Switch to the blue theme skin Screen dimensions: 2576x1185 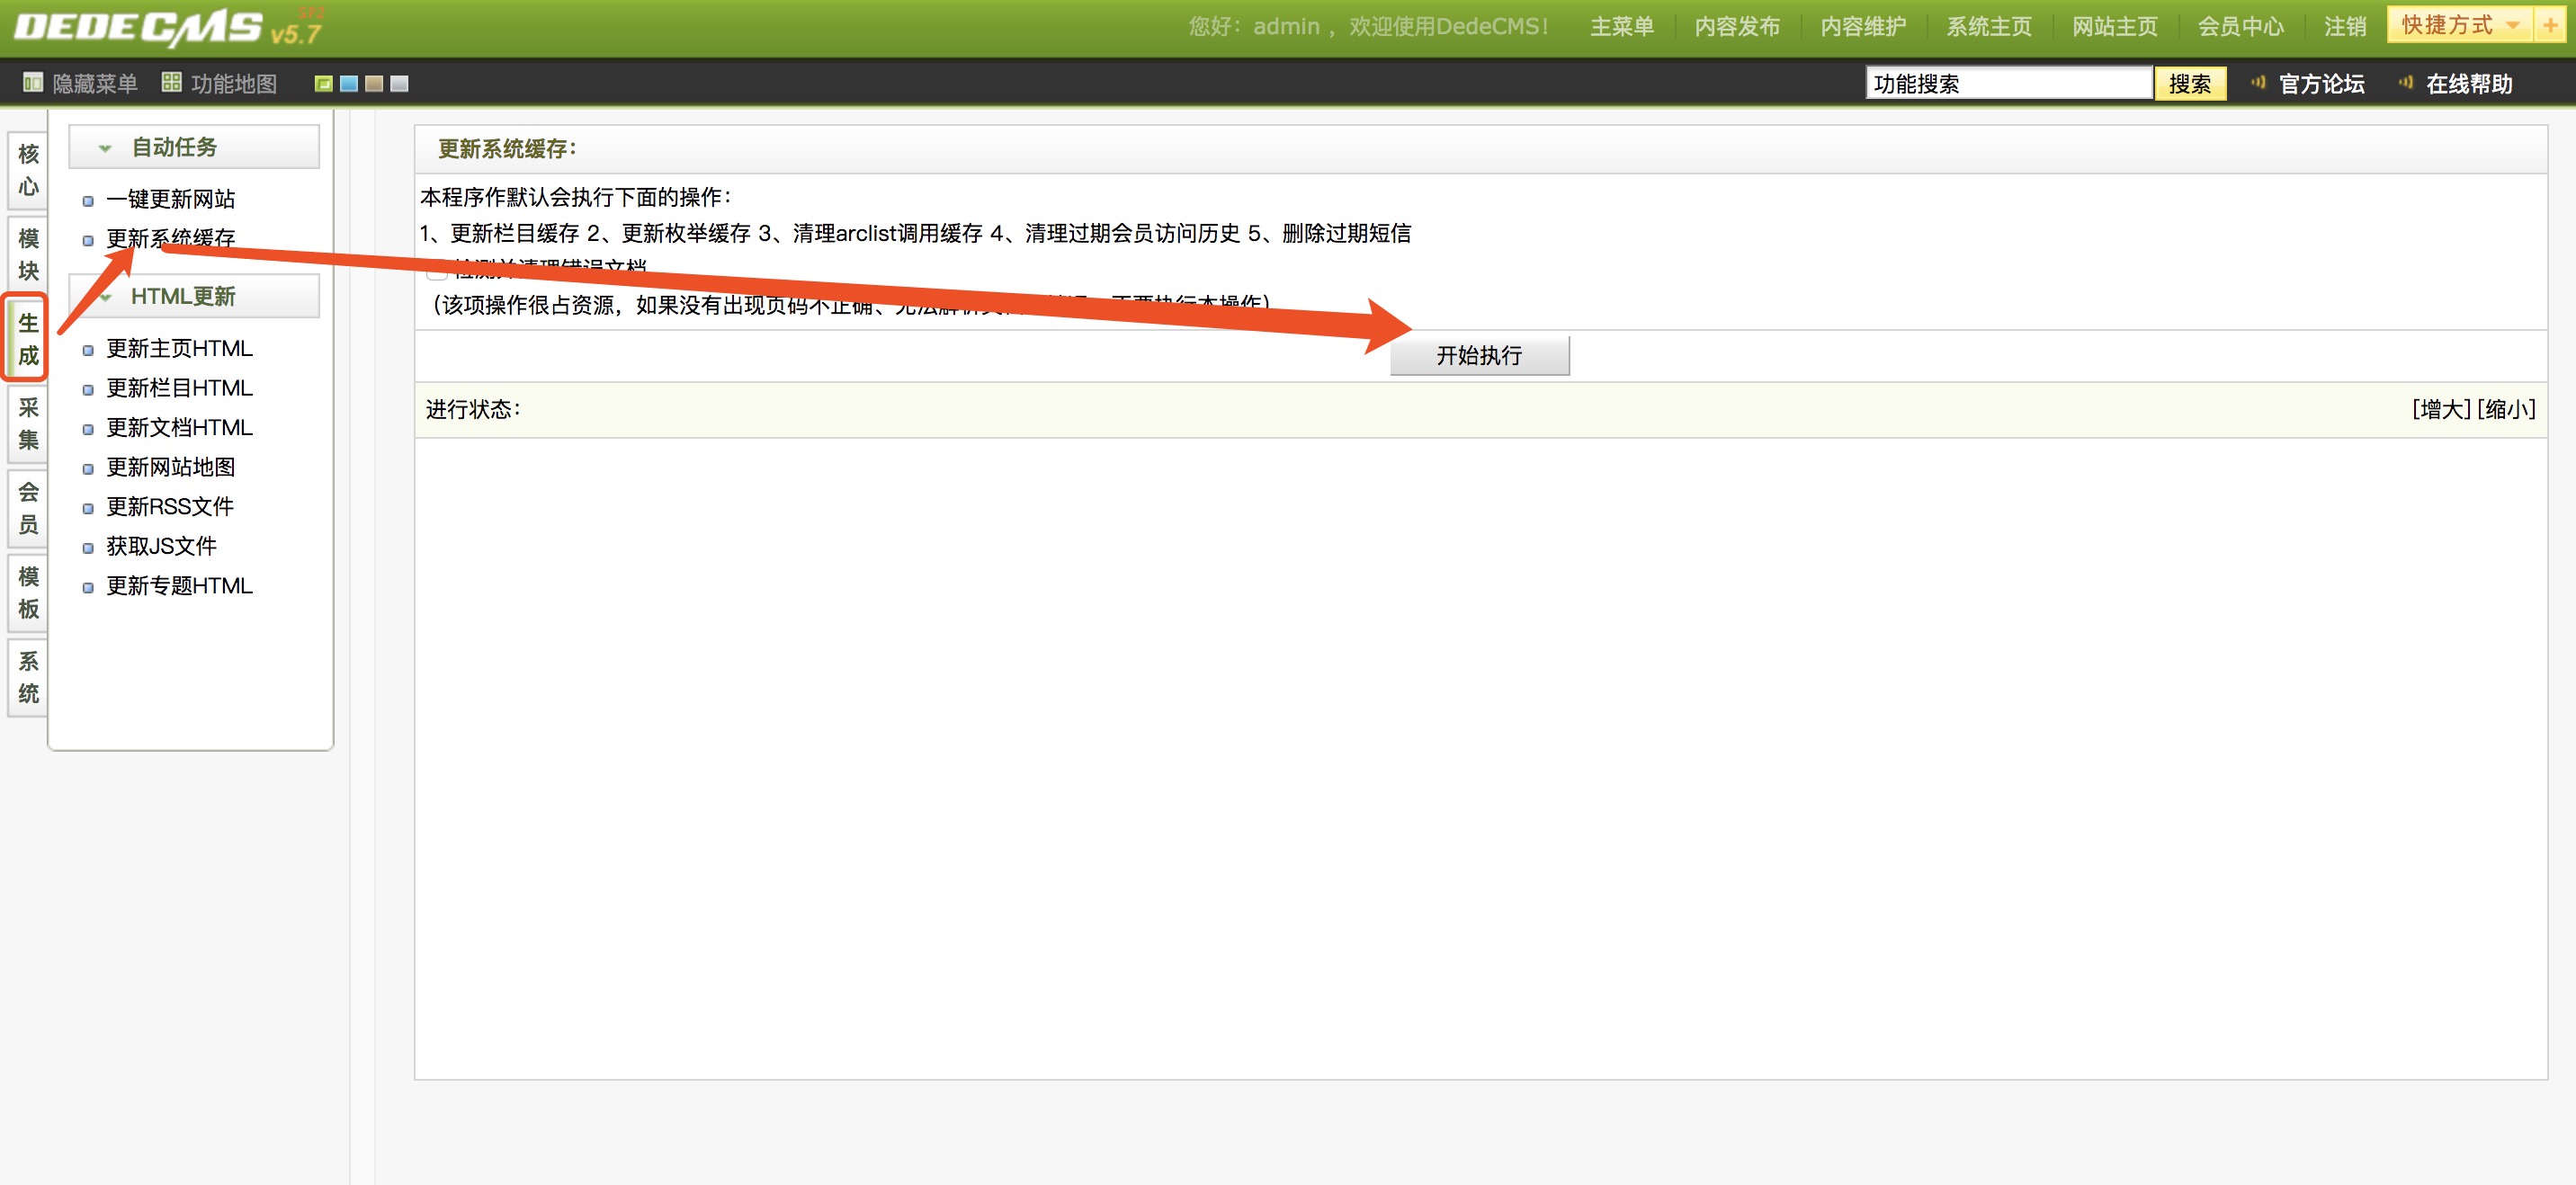pyautogui.click(x=349, y=84)
